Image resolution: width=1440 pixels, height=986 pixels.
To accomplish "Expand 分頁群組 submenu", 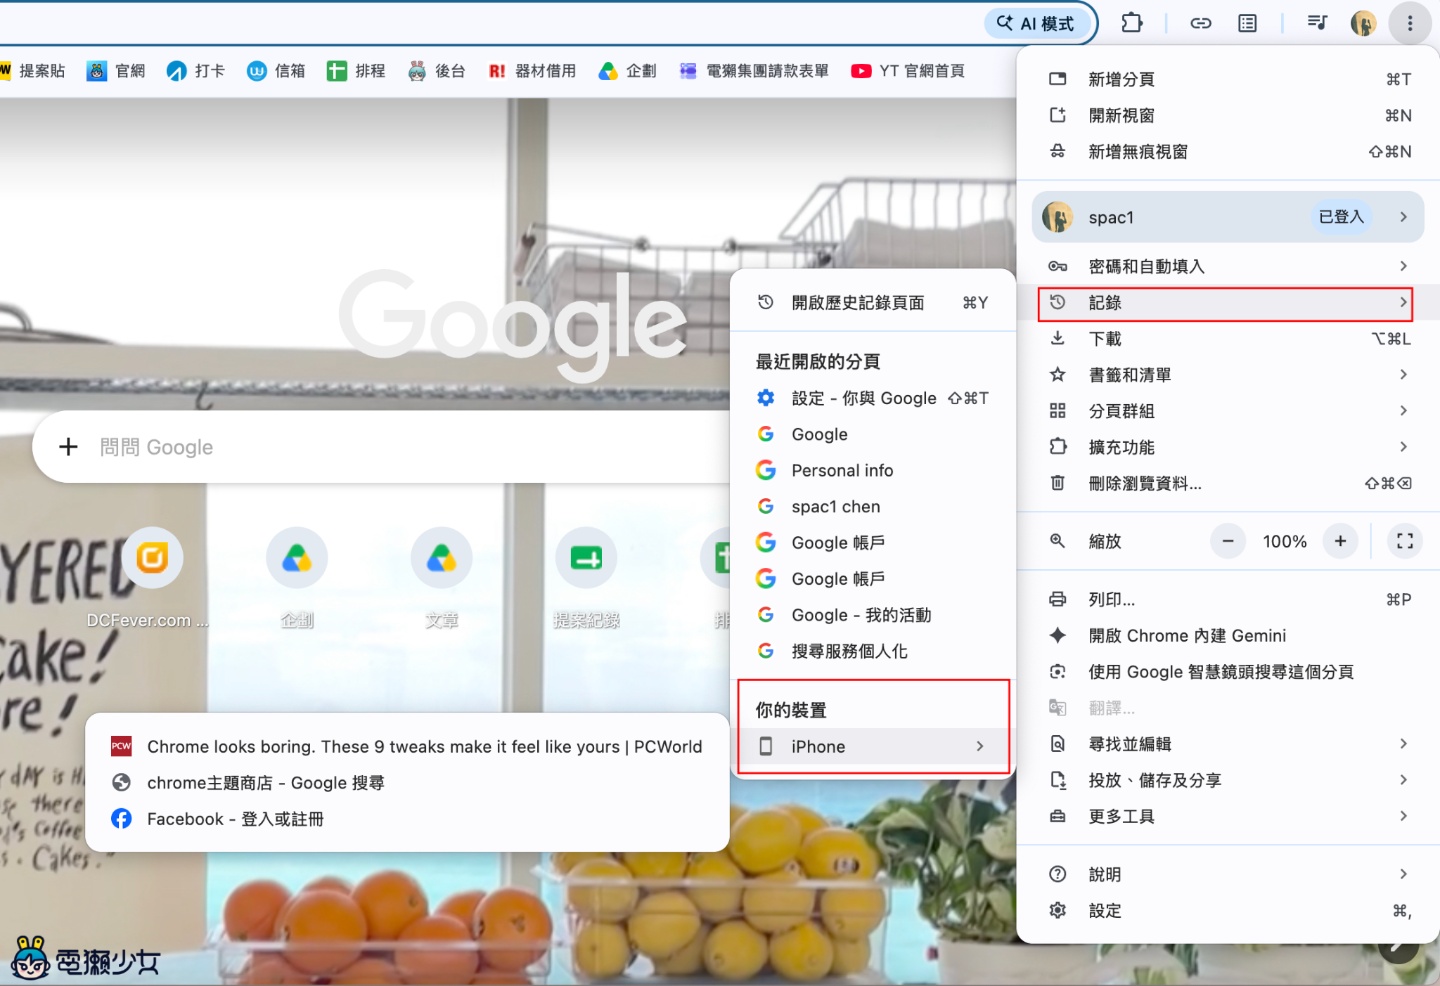I will pyautogui.click(x=1228, y=411).
